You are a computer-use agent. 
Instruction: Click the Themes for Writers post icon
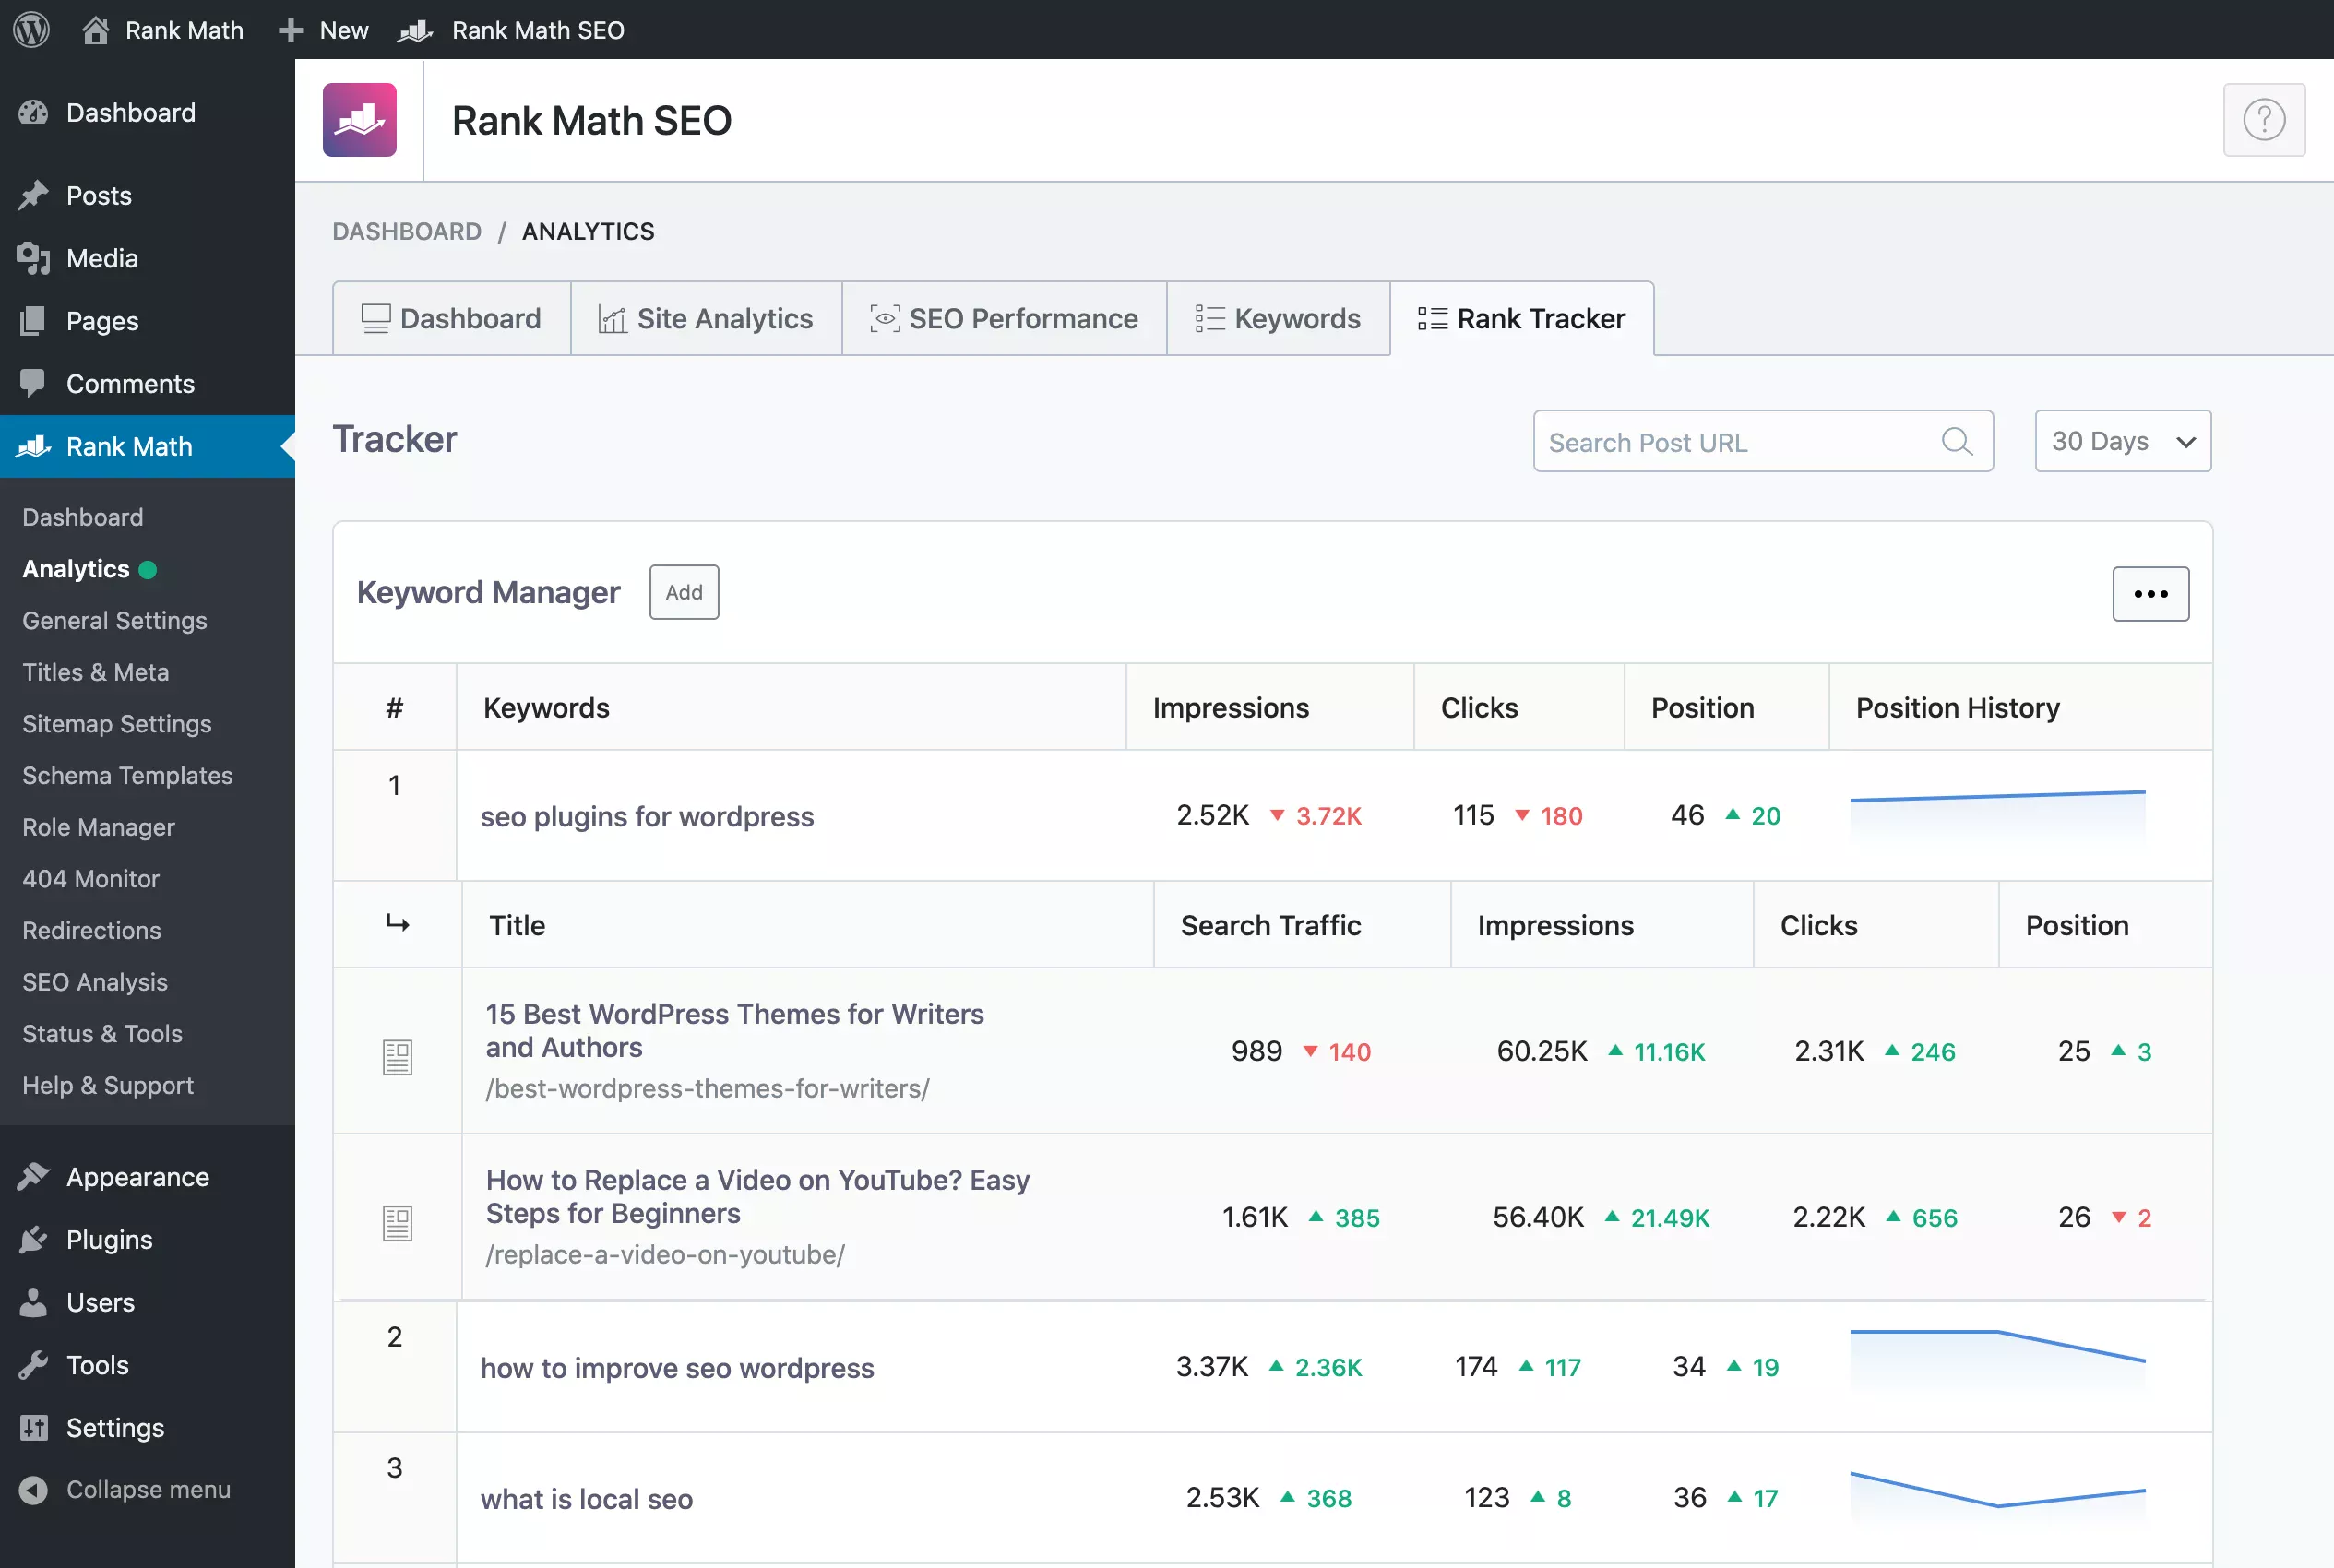tap(398, 1057)
